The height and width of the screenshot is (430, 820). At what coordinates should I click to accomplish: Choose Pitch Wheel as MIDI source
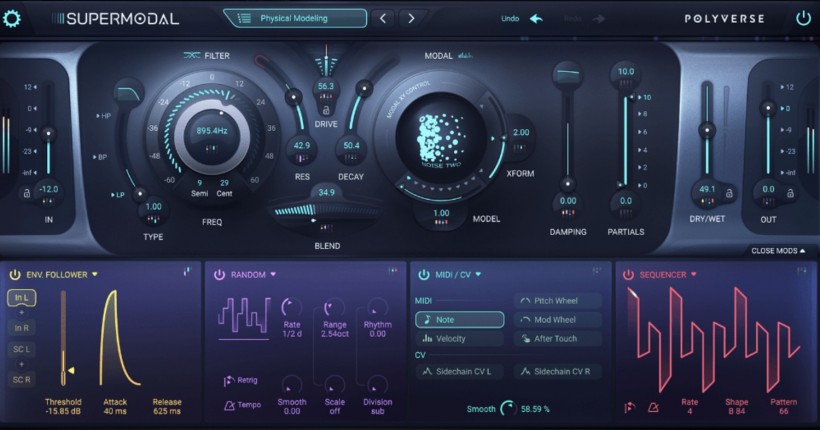[559, 301]
